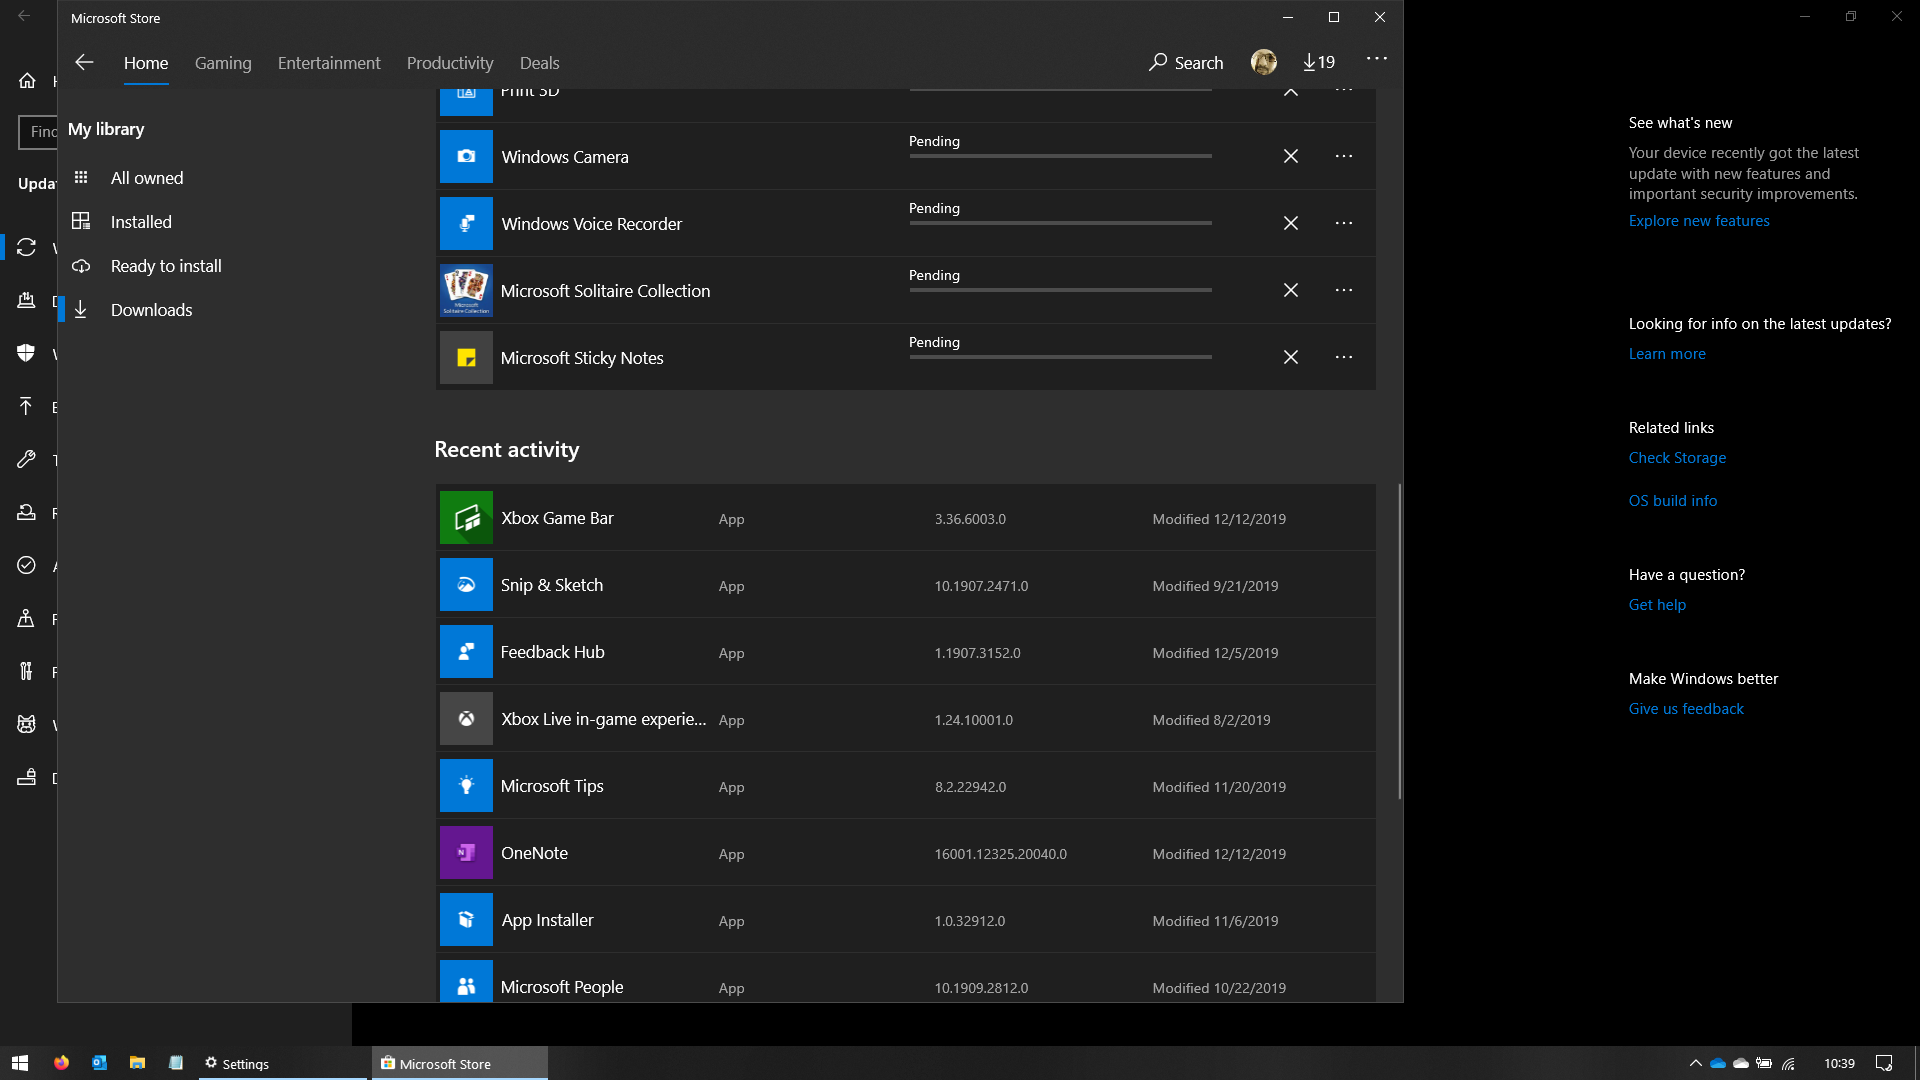Click the Feedback Hub title

tap(552, 652)
